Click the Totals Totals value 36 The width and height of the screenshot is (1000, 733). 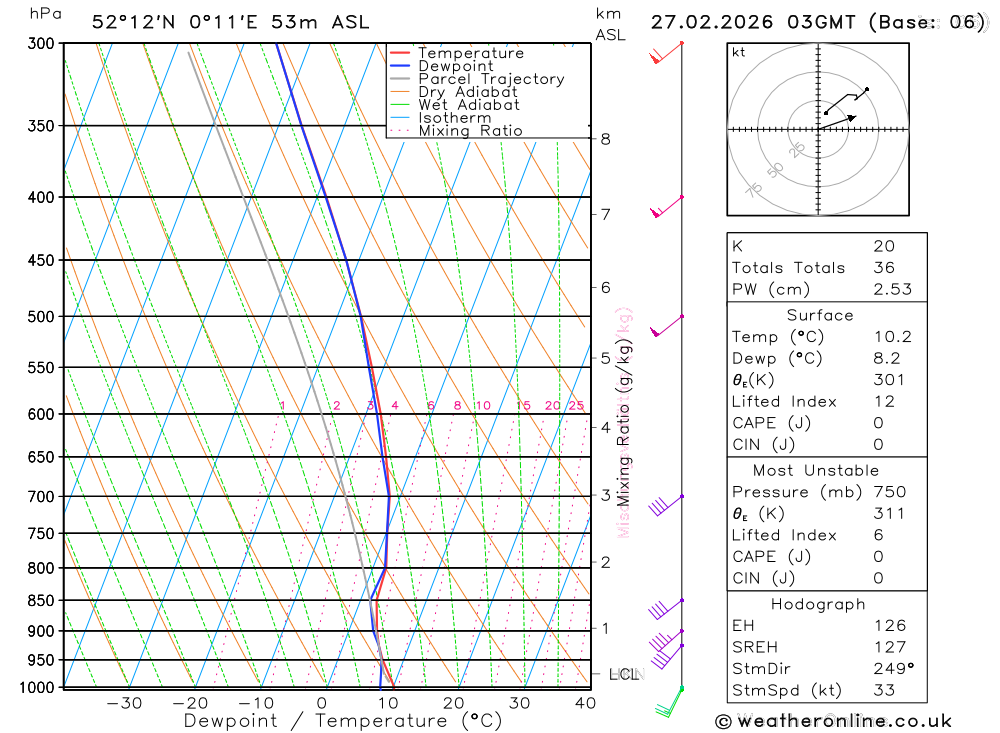[884, 268]
